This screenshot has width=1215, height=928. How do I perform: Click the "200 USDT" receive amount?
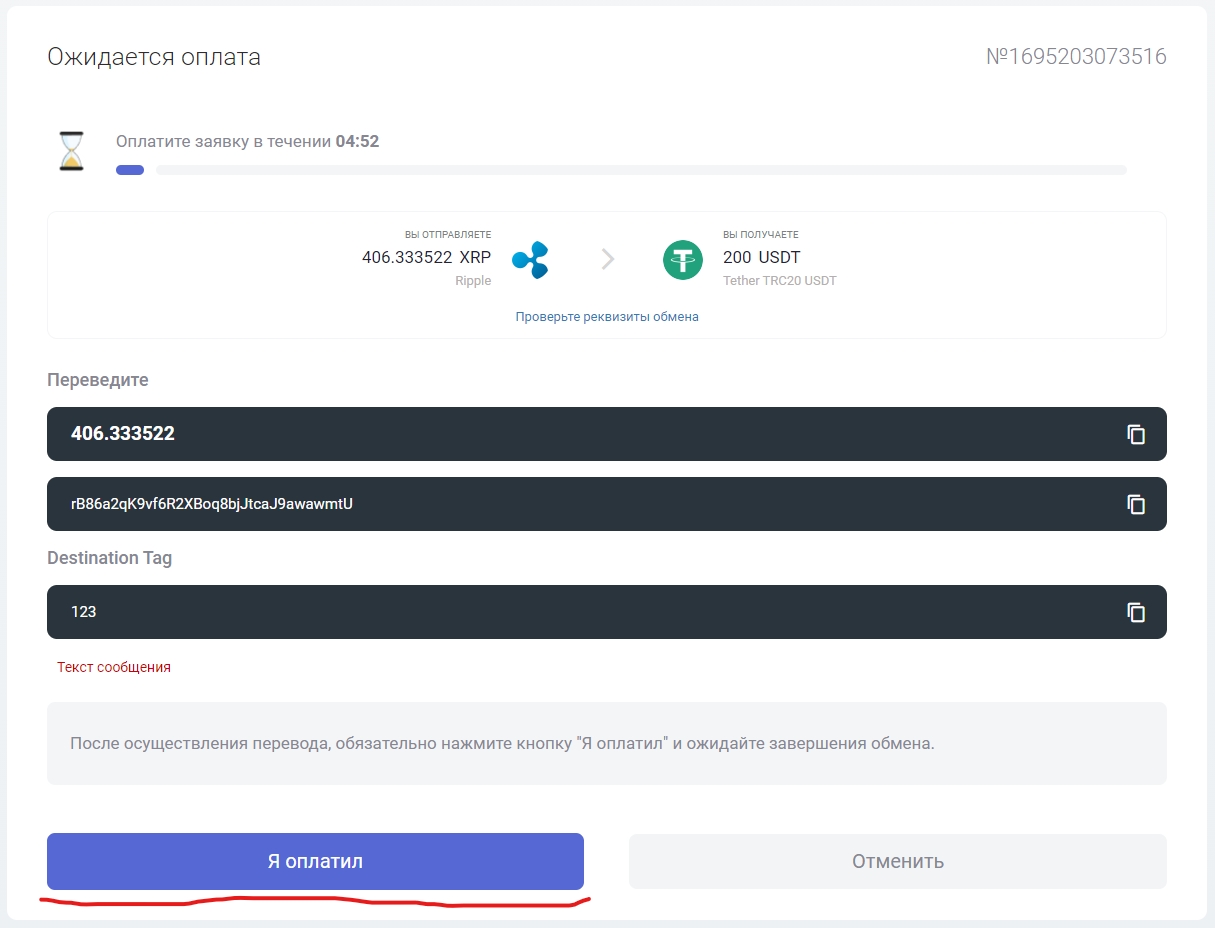coord(761,257)
